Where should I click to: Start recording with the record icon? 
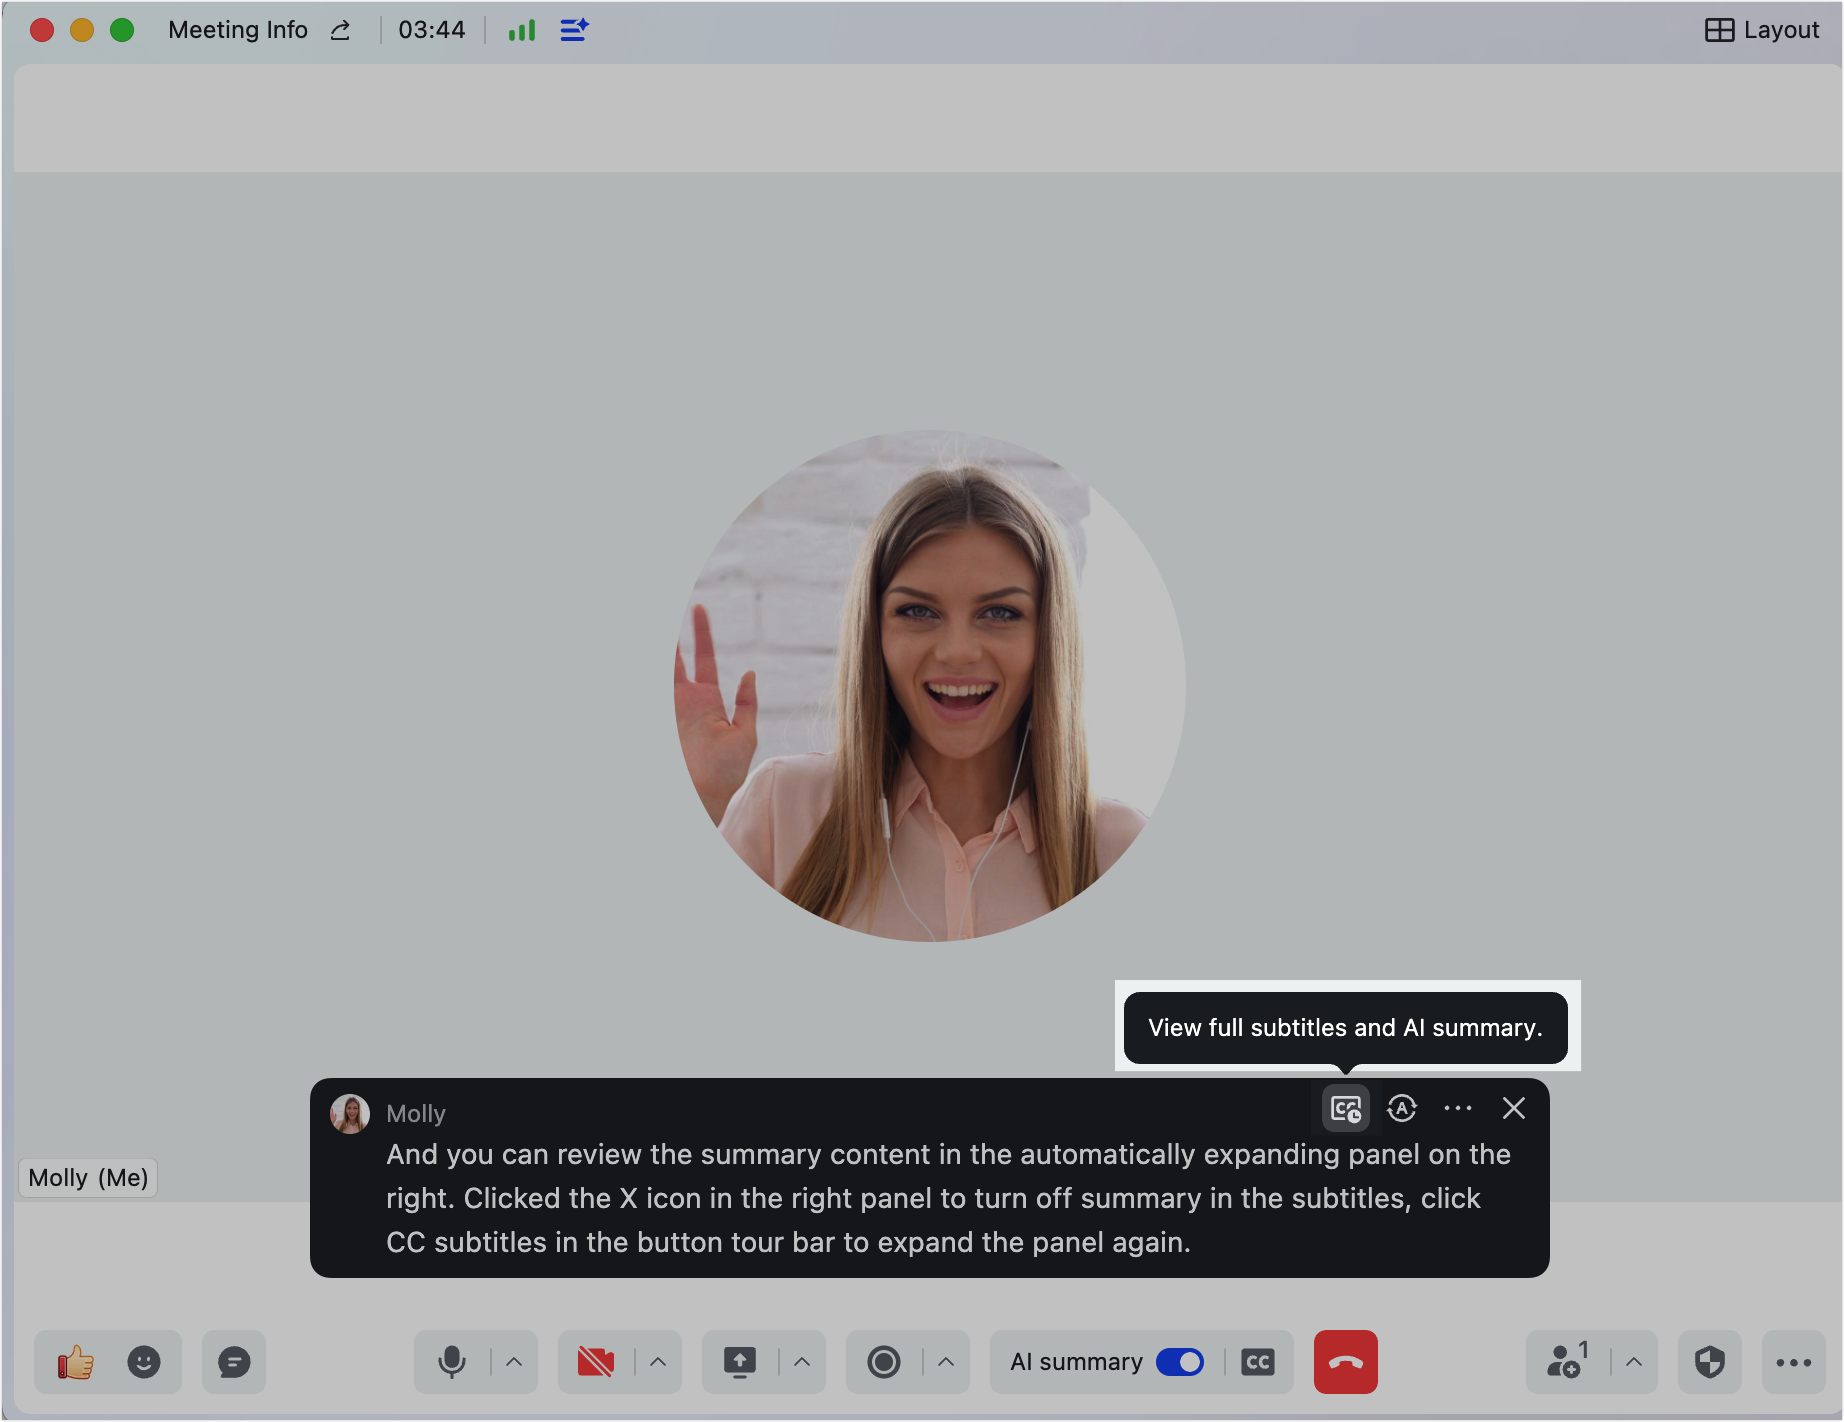point(884,1362)
